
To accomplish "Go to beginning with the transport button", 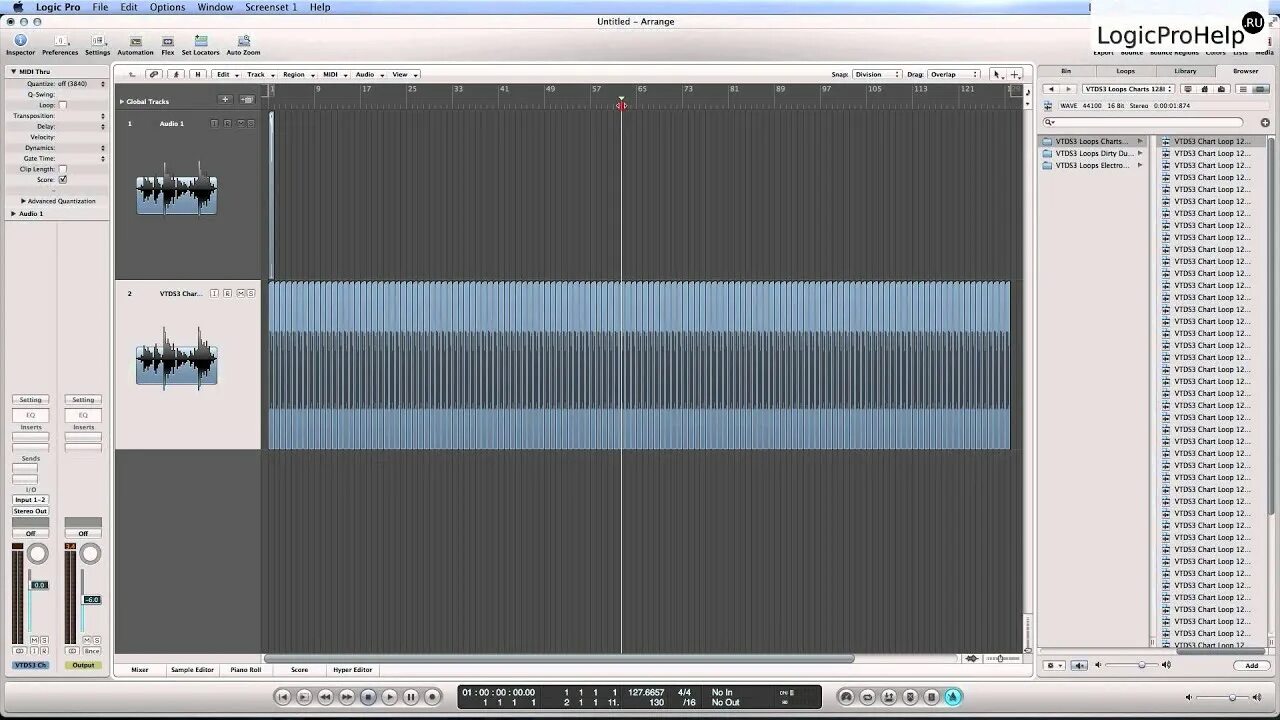I will click(283, 697).
